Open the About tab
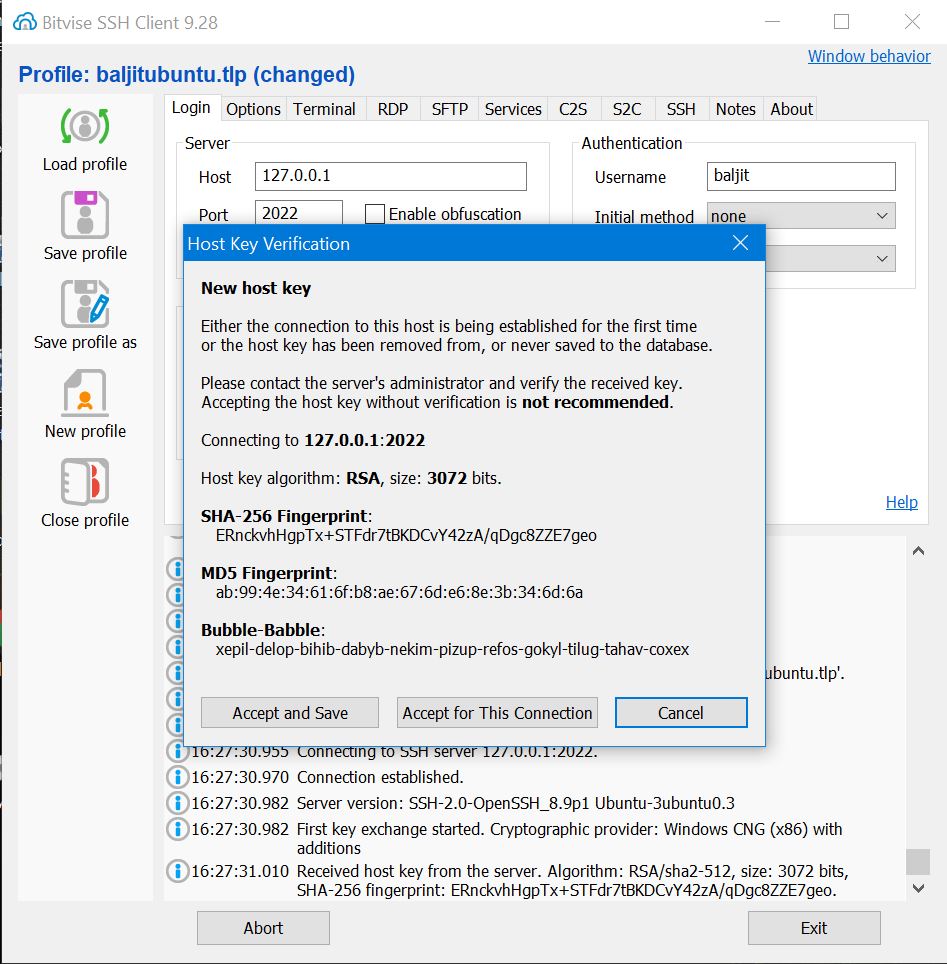 pos(791,109)
